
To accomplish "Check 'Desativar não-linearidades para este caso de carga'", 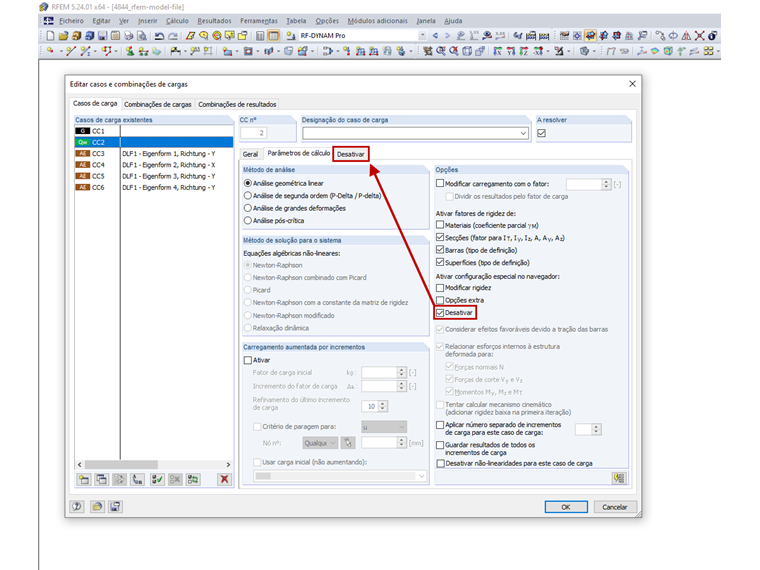I will [x=440, y=463].
